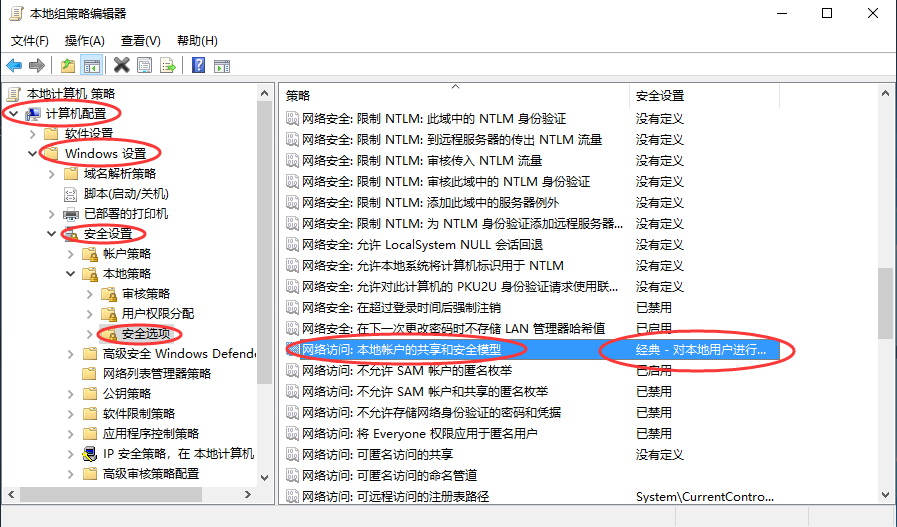Screen dimensions: 897x527
Task: Select policy 网络访问: 将 Everyone 权限应用于匿名用户
Action: pos(419,434)
